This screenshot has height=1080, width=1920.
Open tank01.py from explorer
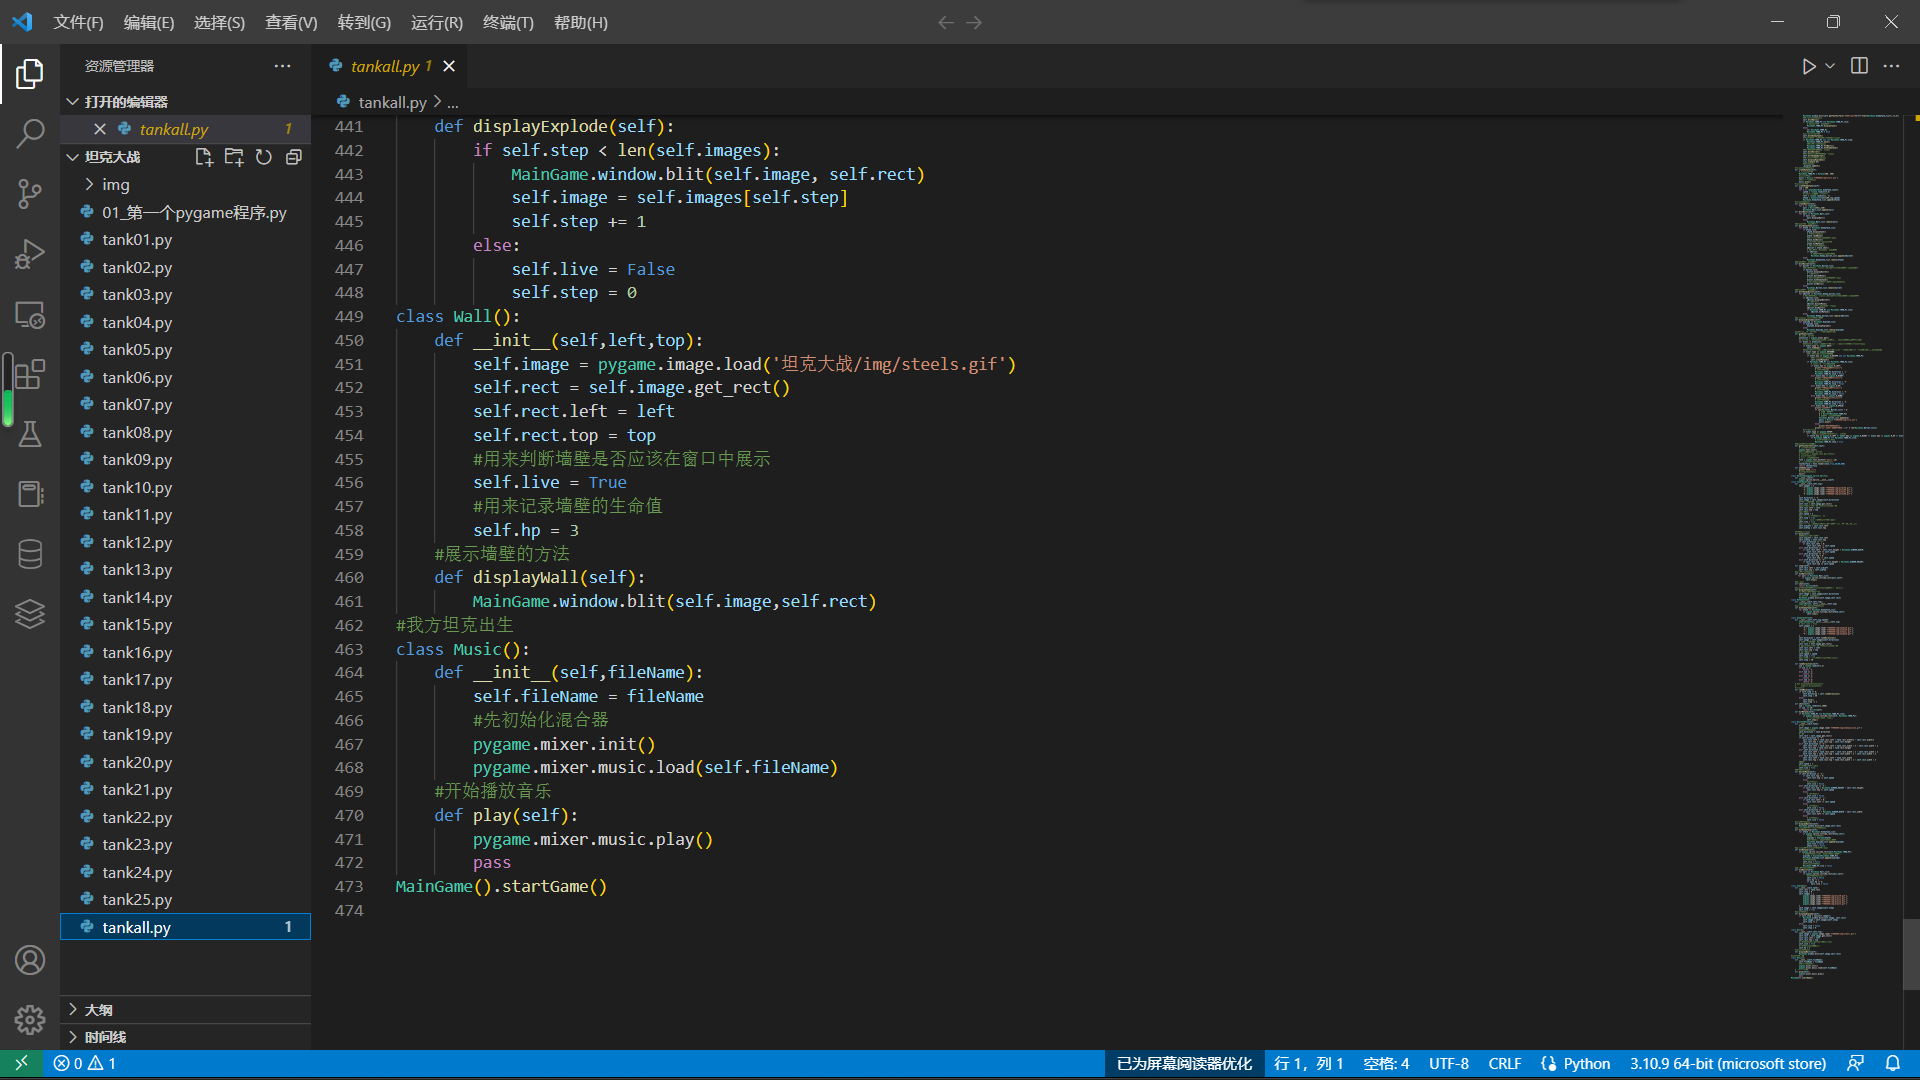click(x=186, y=239)
